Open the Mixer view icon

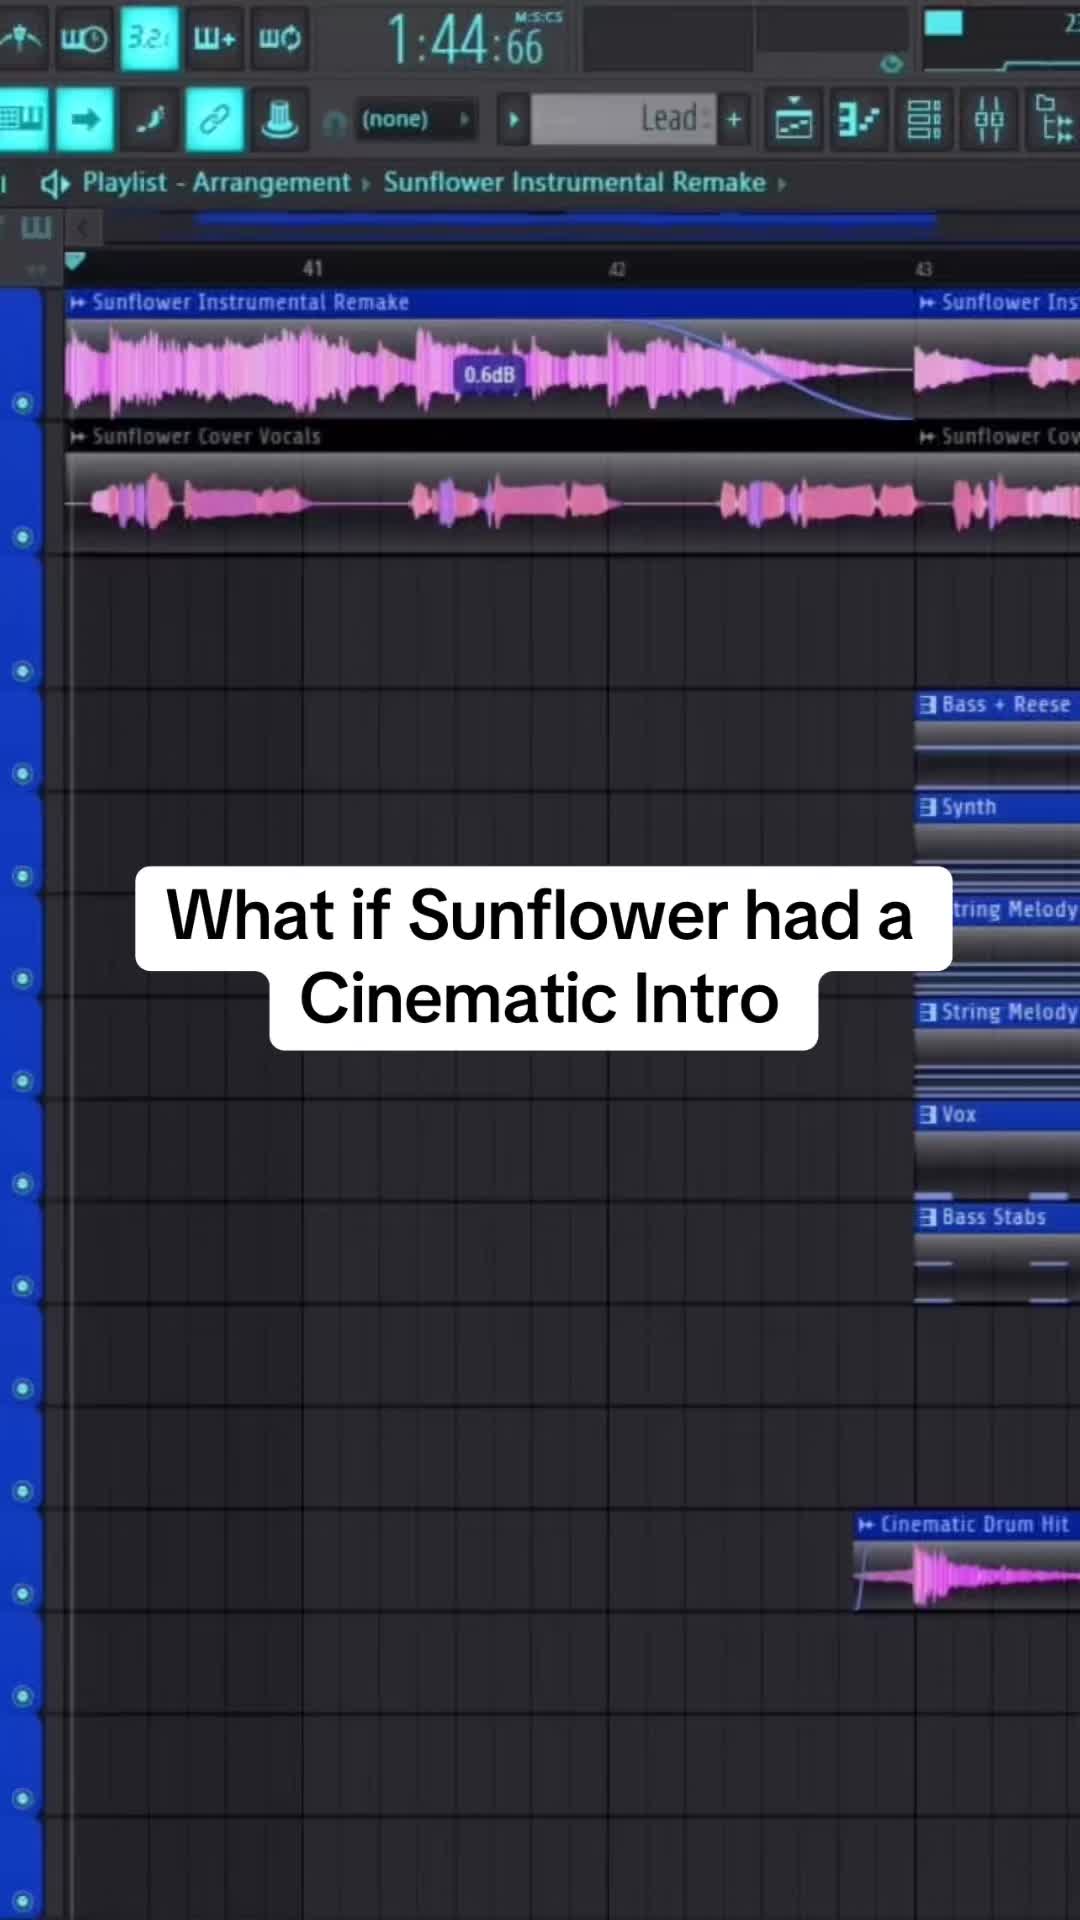click(988, 120)
